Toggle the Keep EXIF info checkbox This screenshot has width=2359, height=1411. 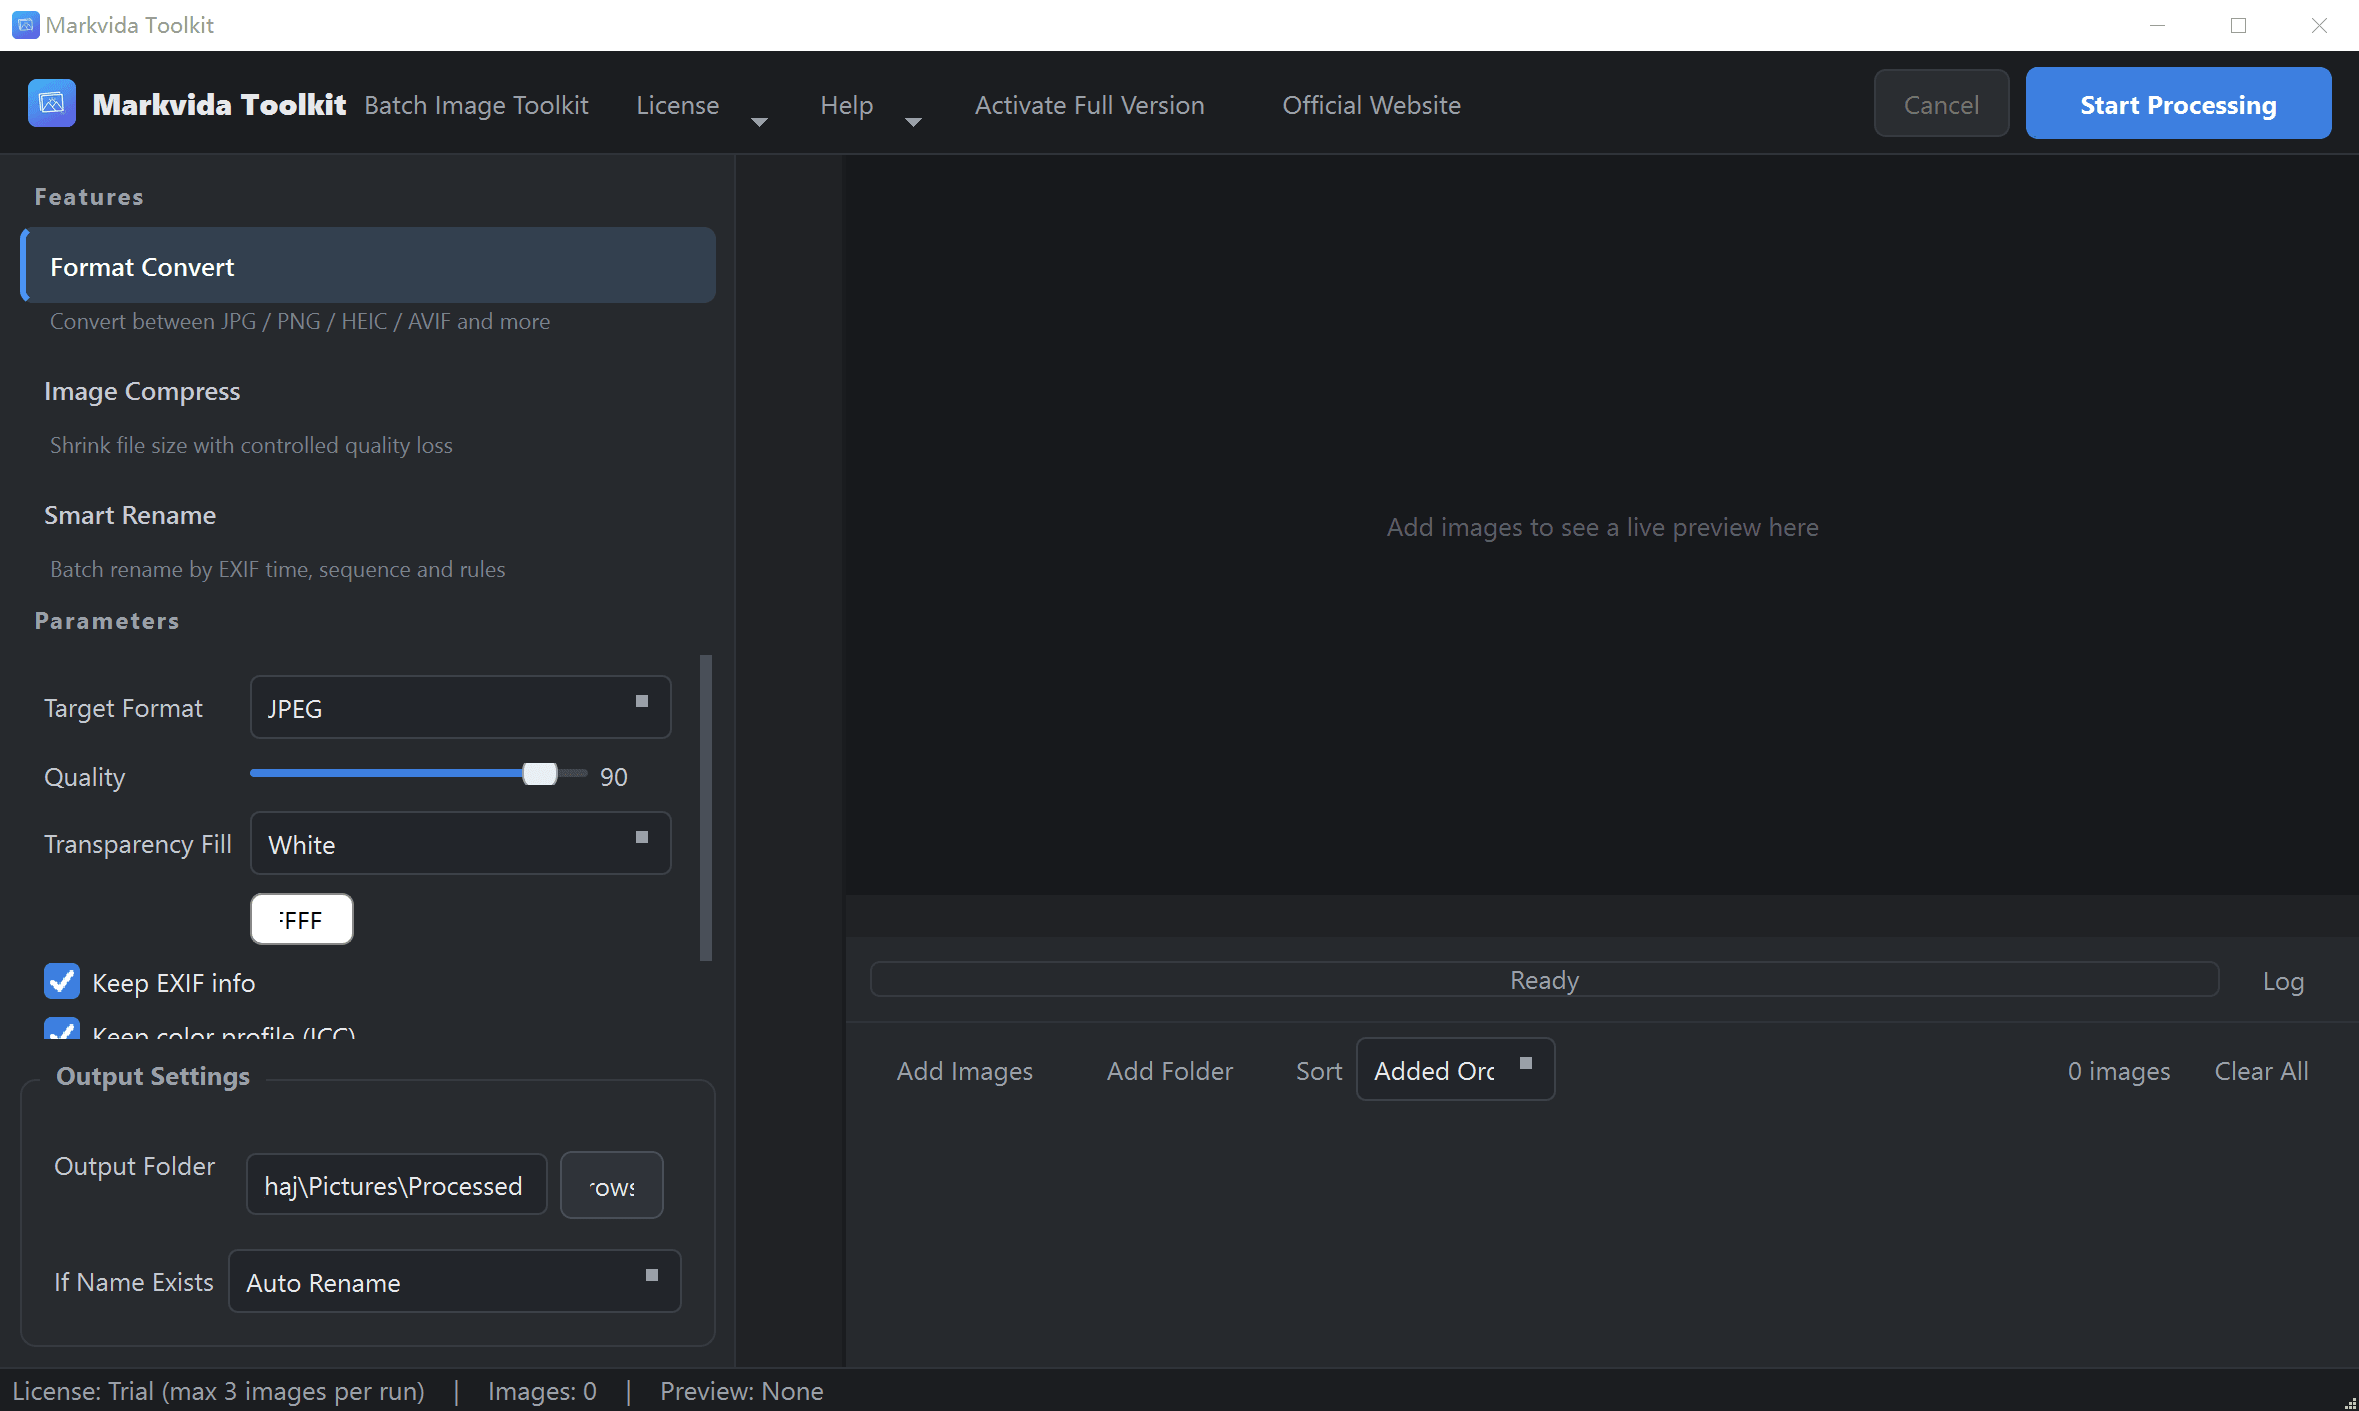(62, 982)
